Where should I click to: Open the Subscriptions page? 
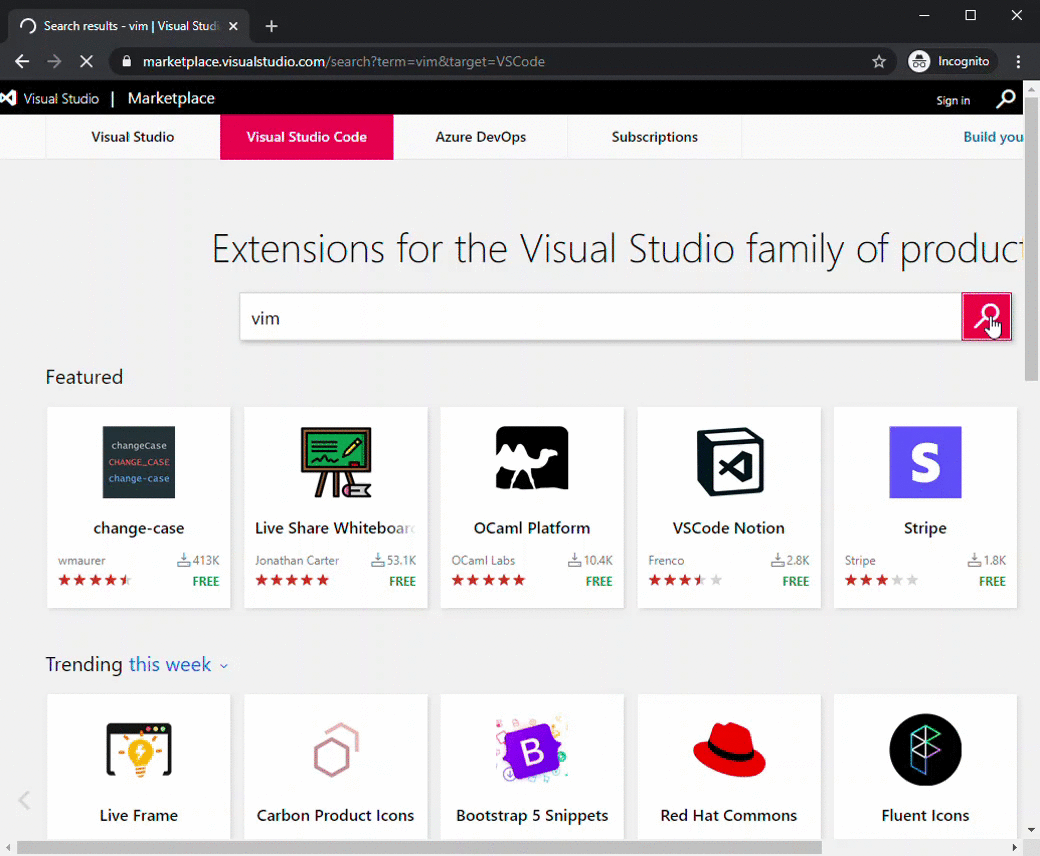654,137
